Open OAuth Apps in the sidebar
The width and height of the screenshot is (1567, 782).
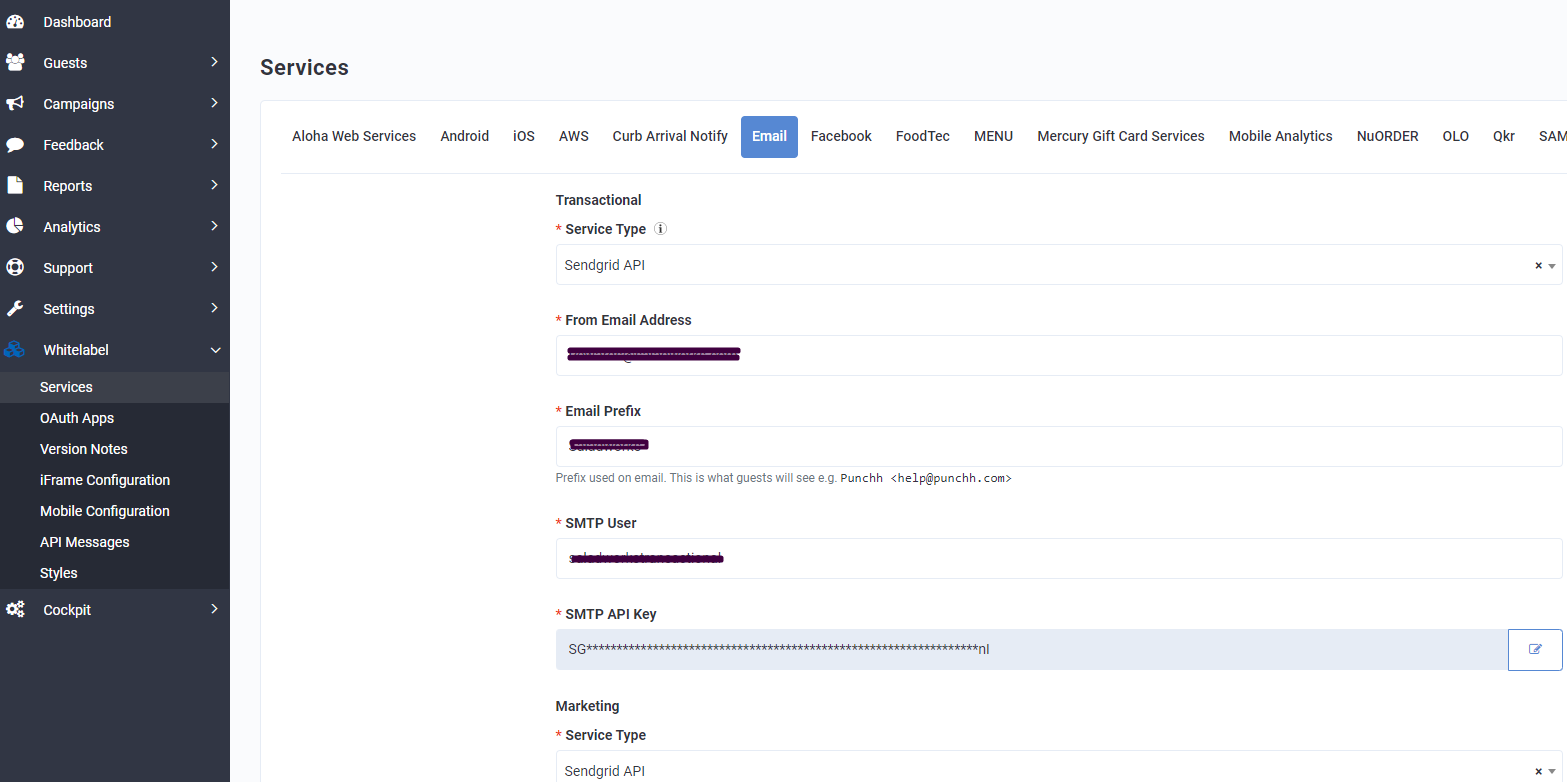[x=77, y=418]
